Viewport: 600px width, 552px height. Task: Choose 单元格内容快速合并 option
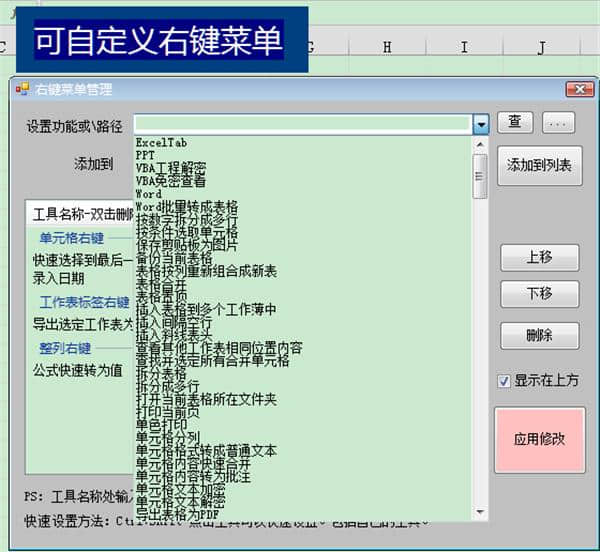194,464
